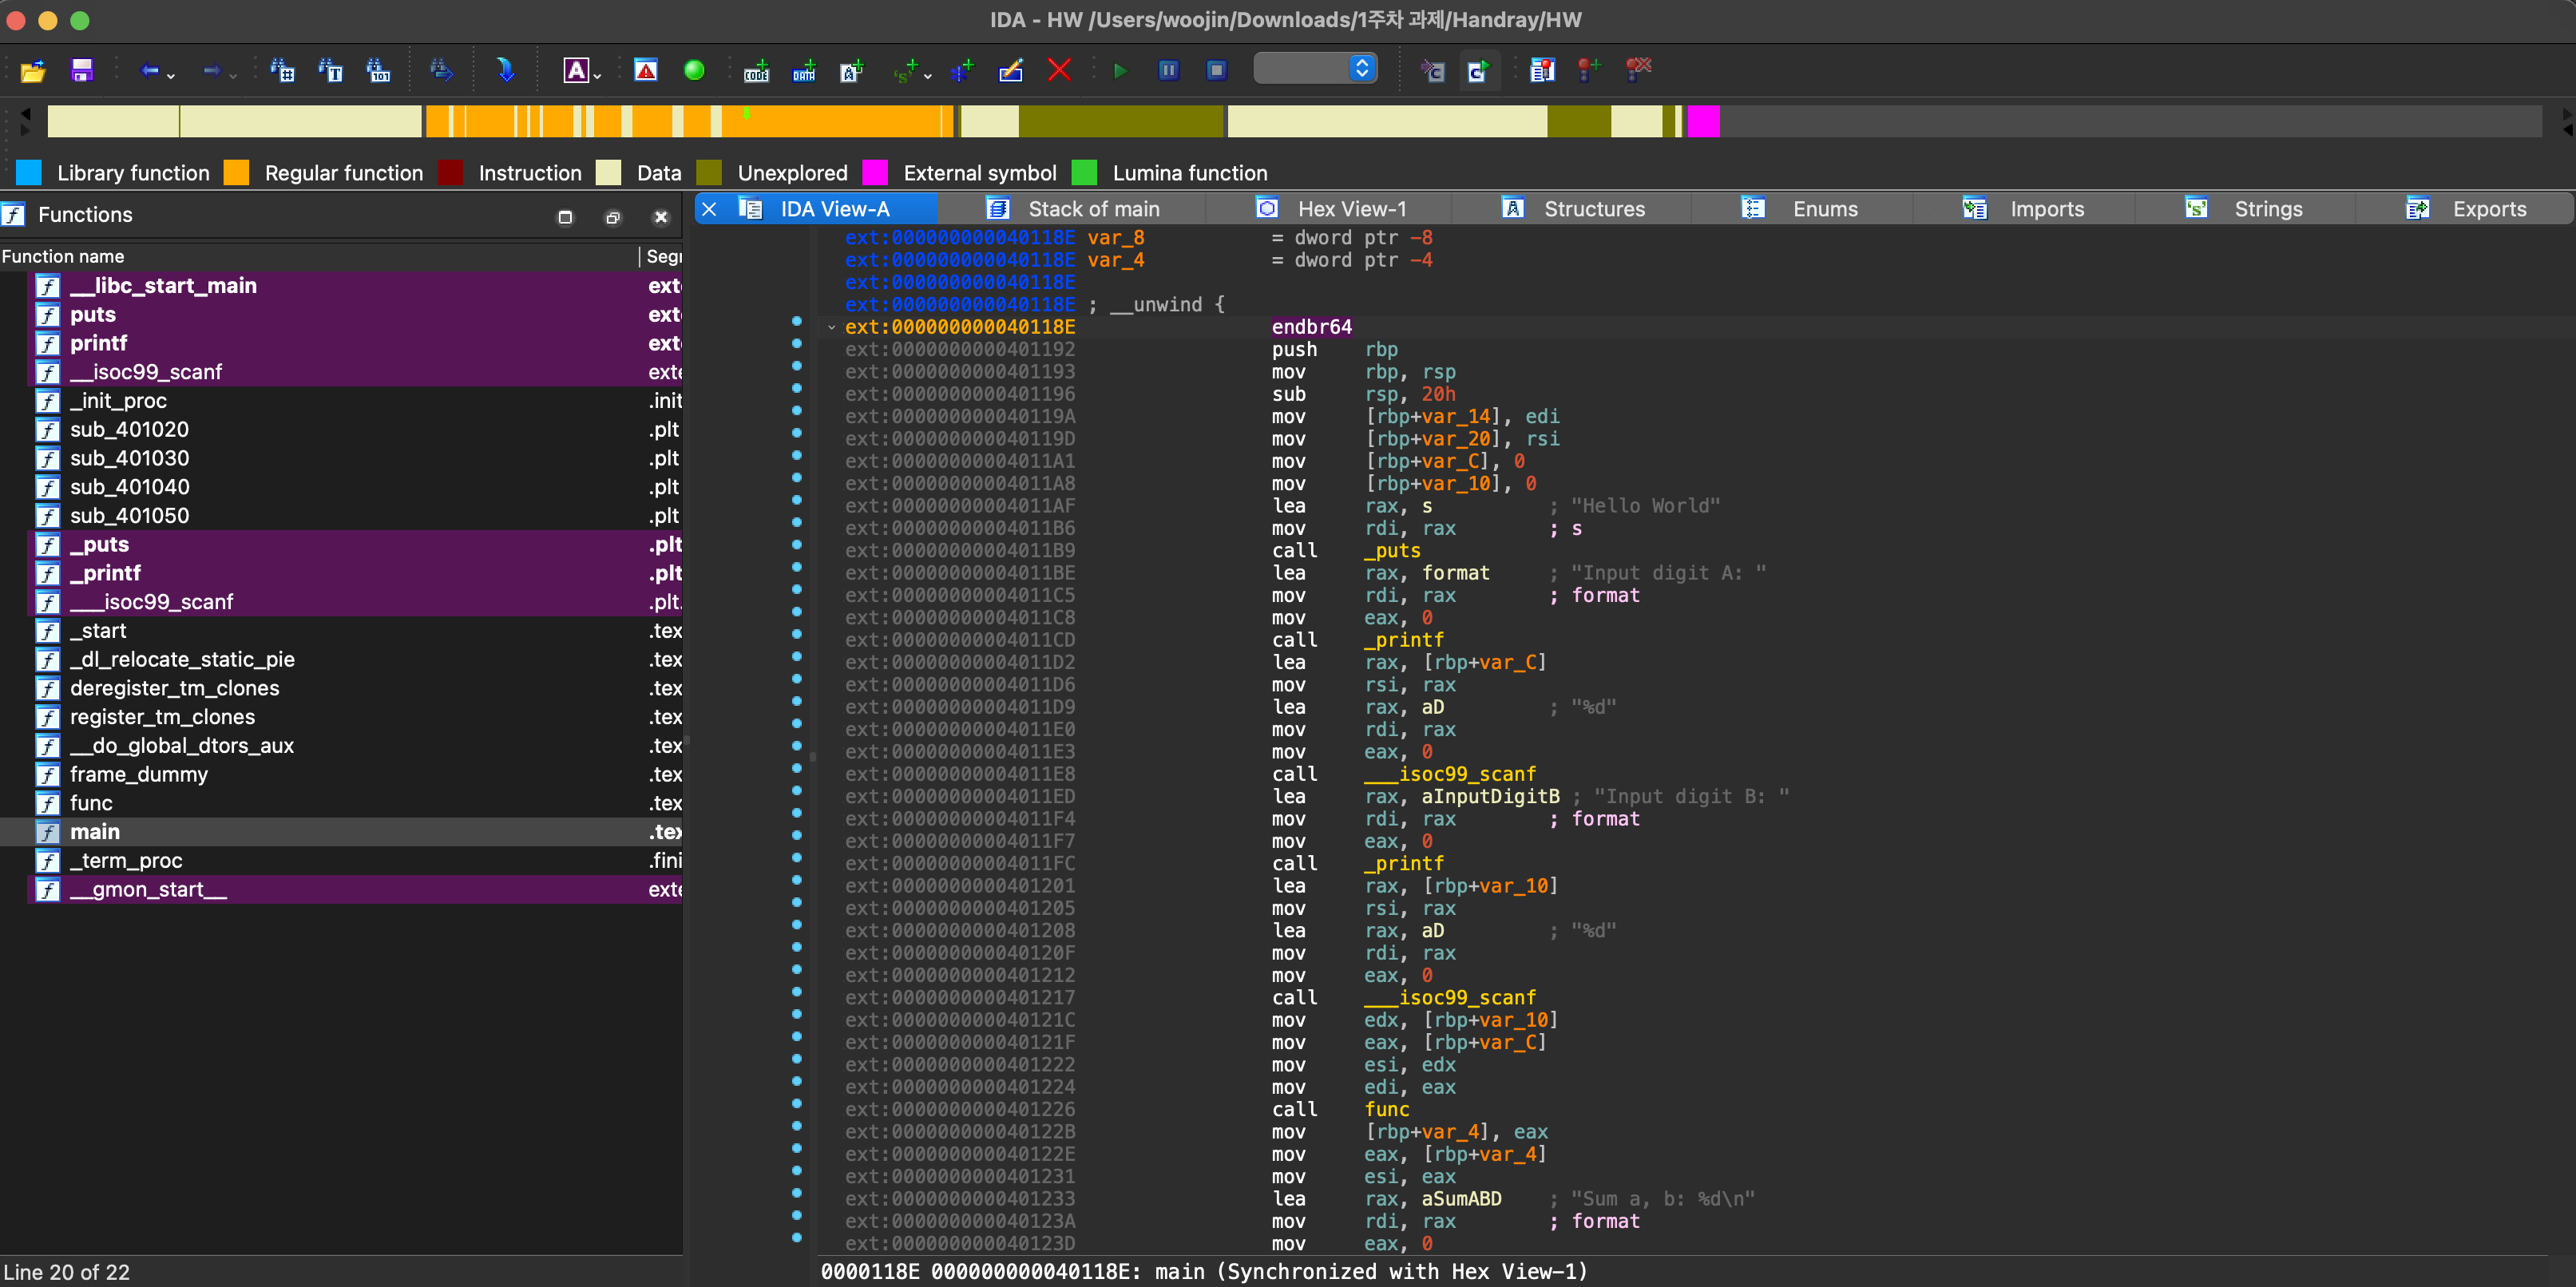The image size is (2576, 1287).
Task: Open the back navigation arrow dropdown
Action: [x=172, y=75]
